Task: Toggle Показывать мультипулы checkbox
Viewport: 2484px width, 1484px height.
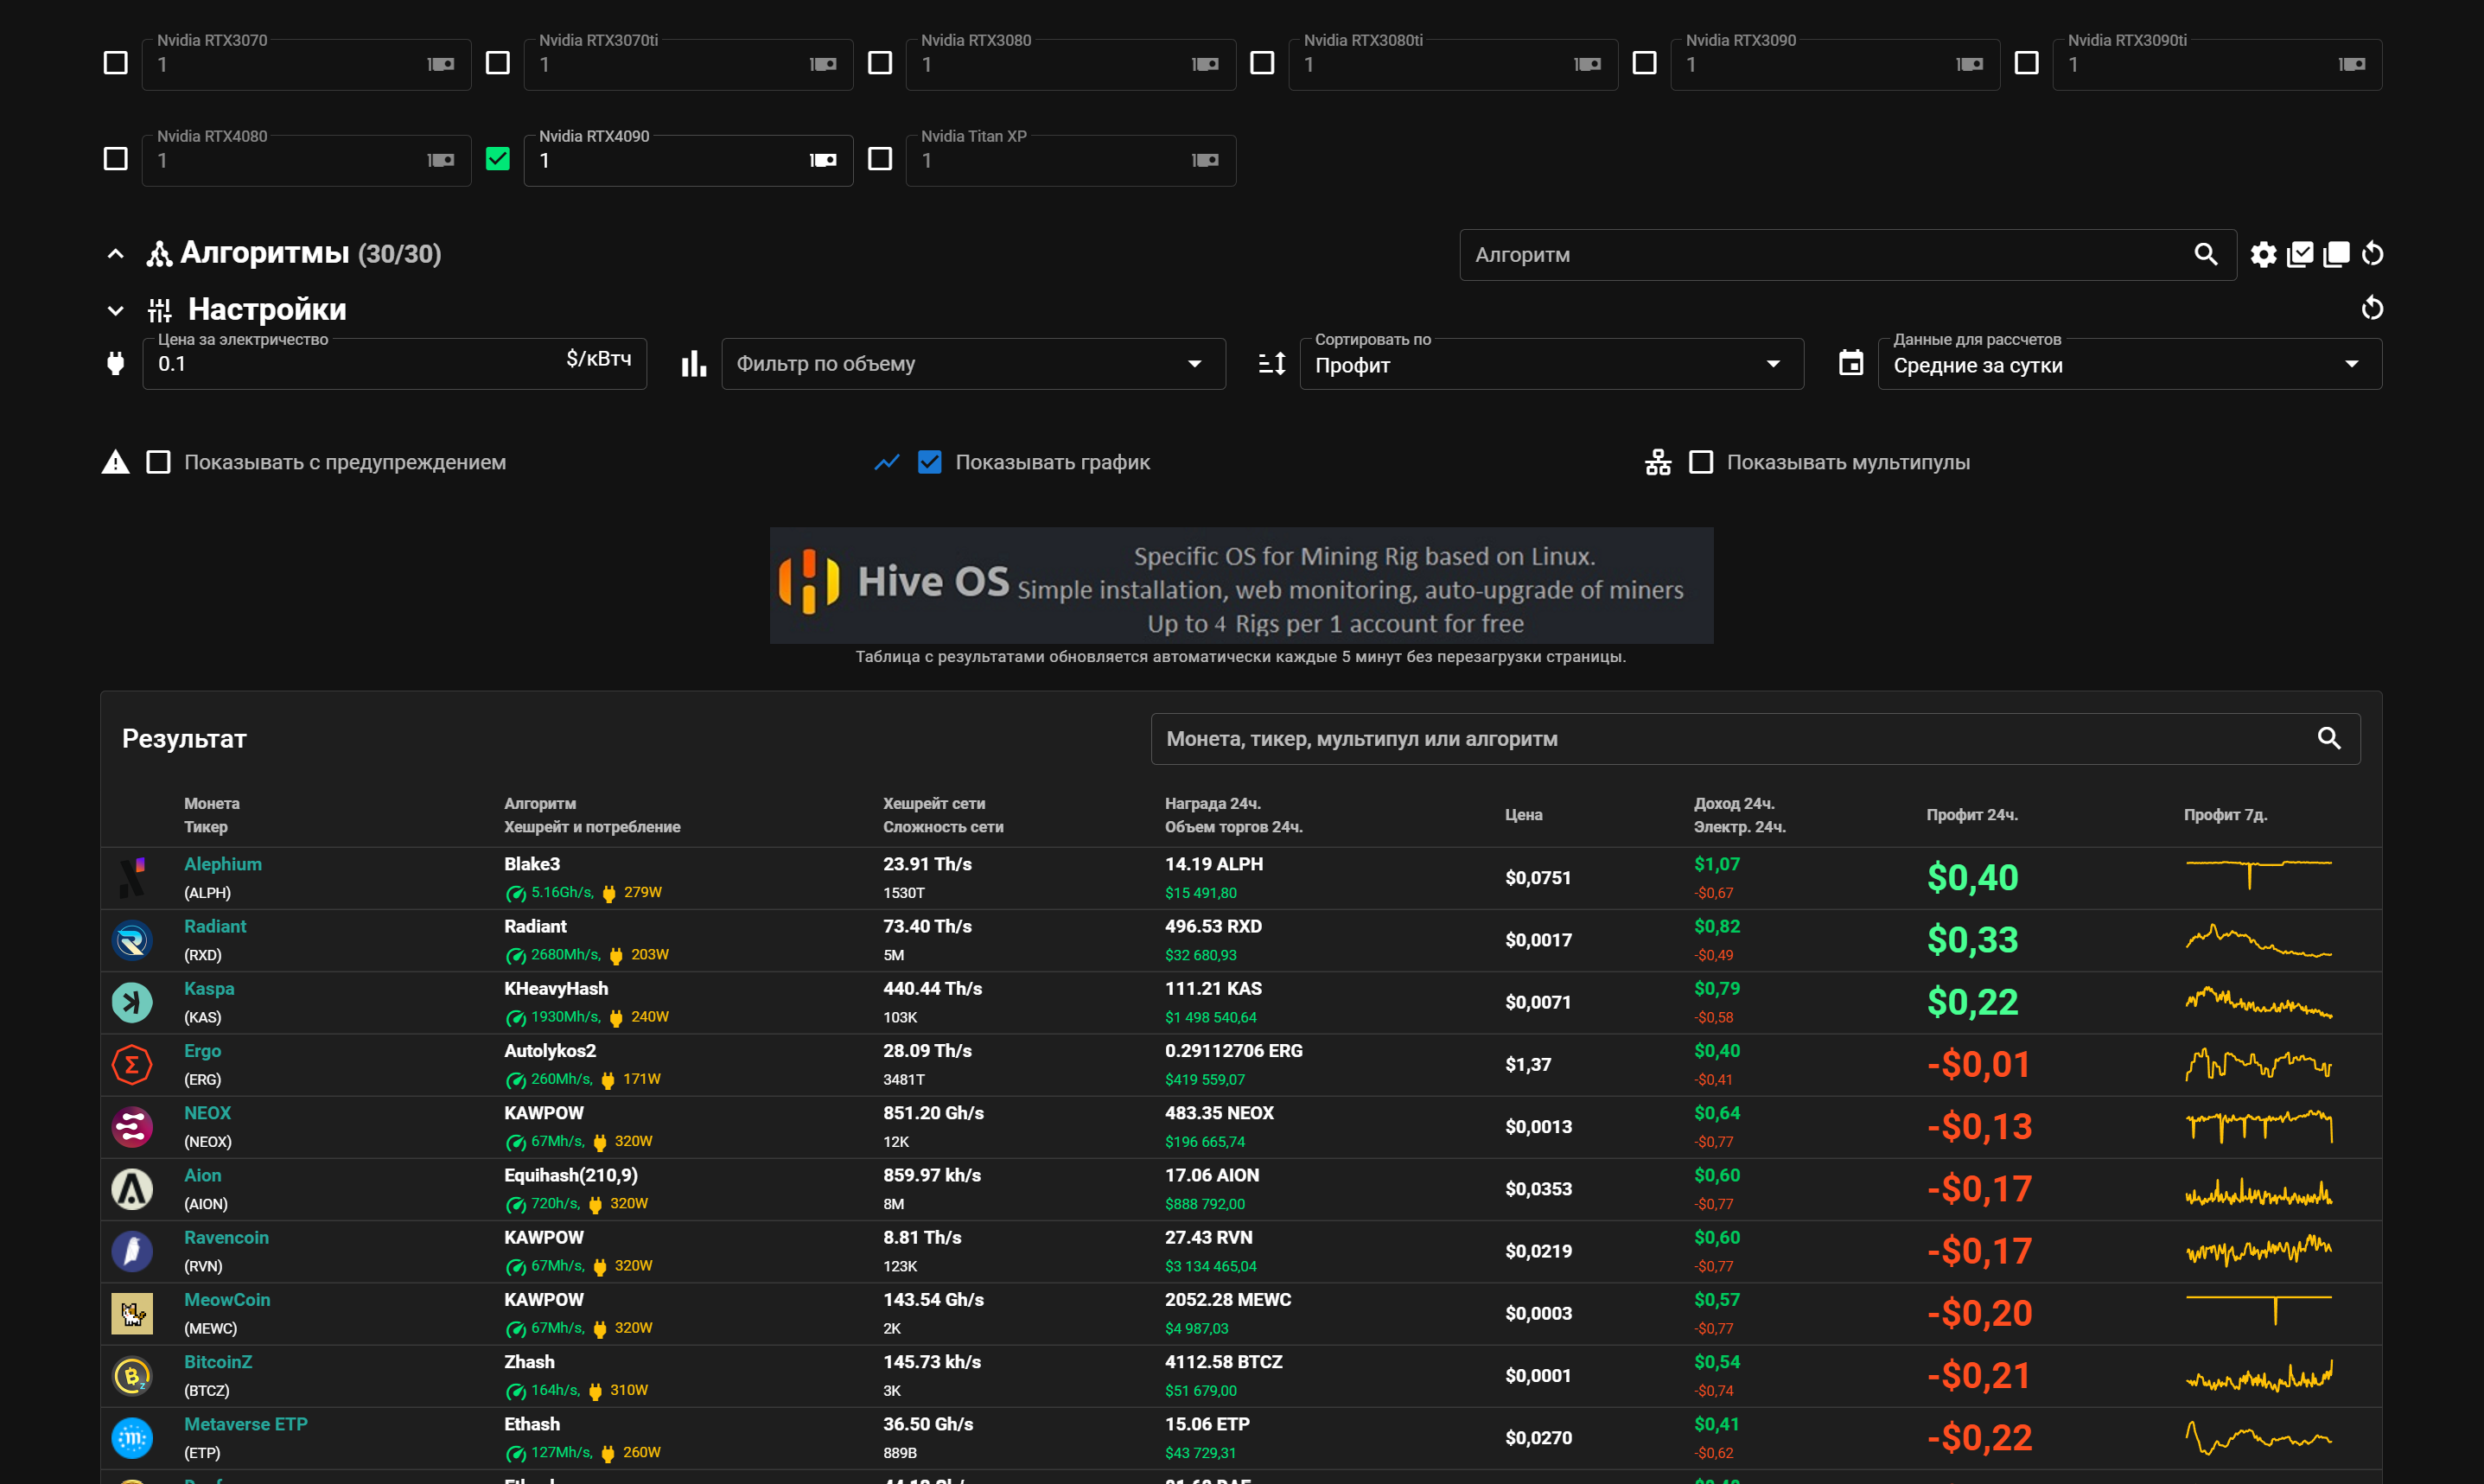Action: coord(1701,462)
